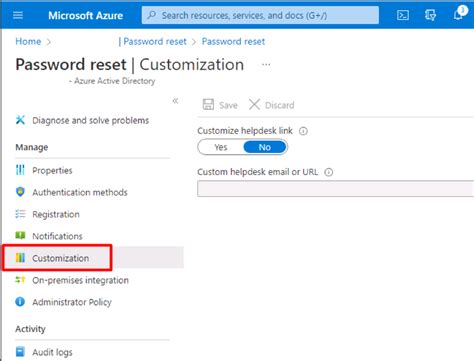Set Customize helpdesk link to No

coord(265,147)
